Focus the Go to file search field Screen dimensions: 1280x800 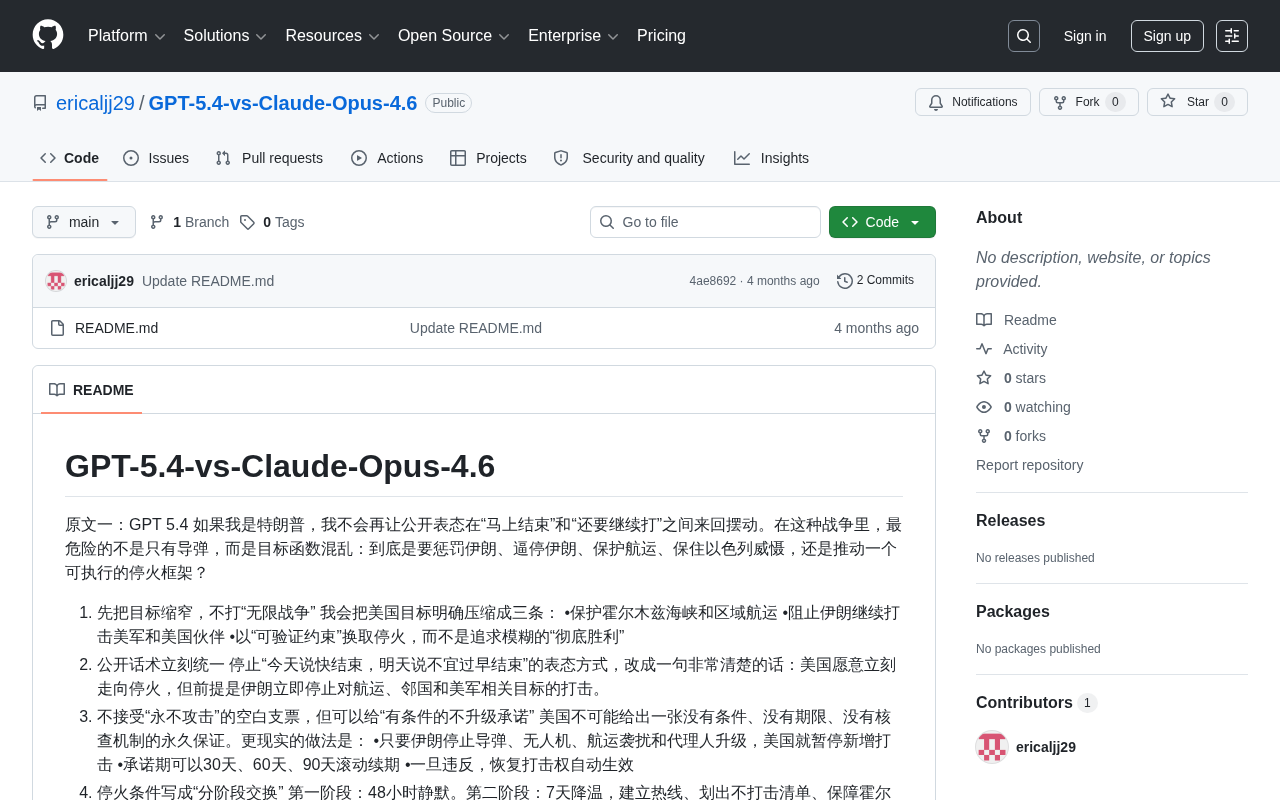coord(705,222)
